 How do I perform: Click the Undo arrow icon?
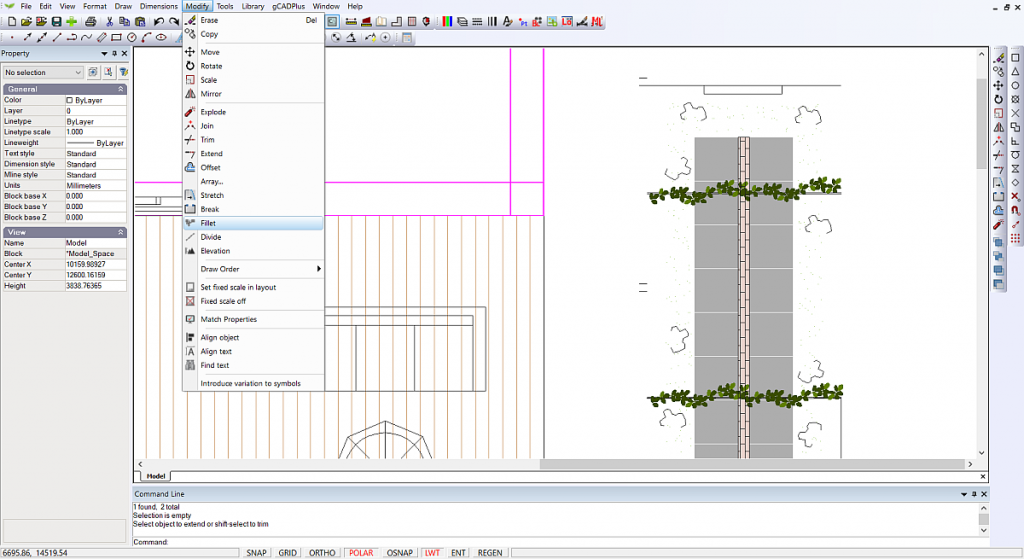[x=158, y=22]
